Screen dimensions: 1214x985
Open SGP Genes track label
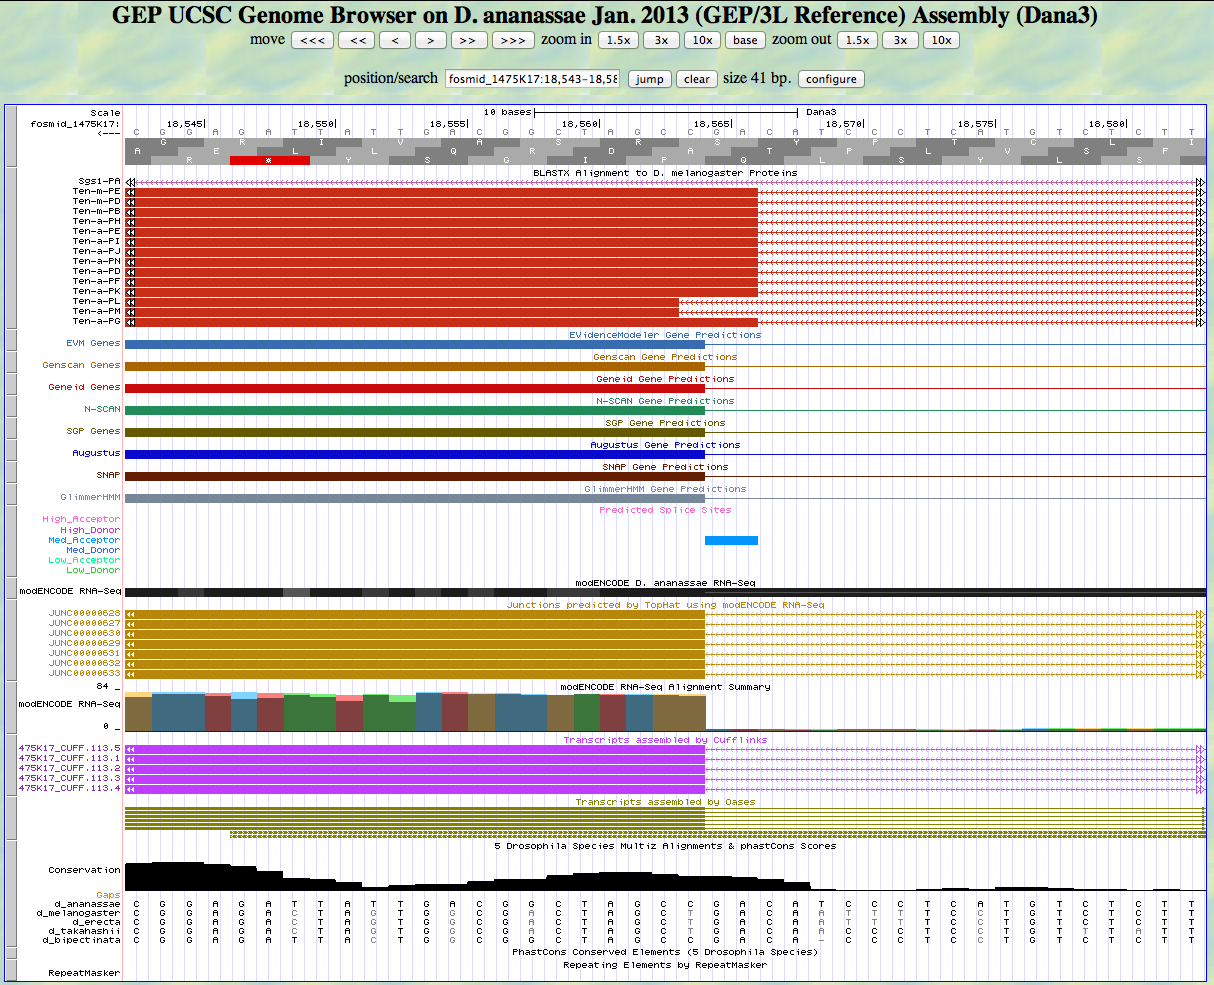tap(93, 431)
